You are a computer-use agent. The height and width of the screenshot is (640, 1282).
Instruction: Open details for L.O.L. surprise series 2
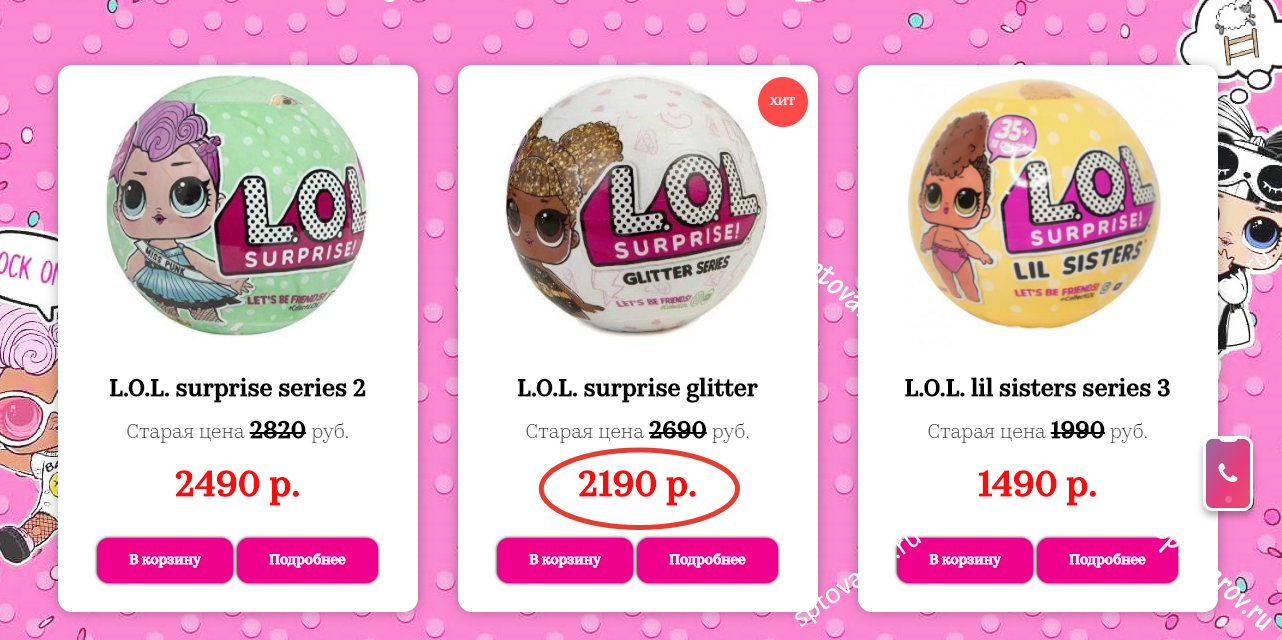[x=307, y=560]
